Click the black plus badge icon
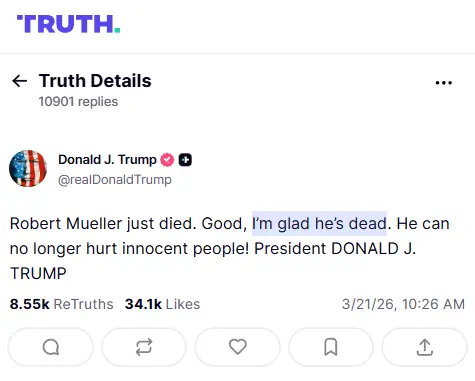This screenshot has width=475, height=381. click(x=185, y=160)
